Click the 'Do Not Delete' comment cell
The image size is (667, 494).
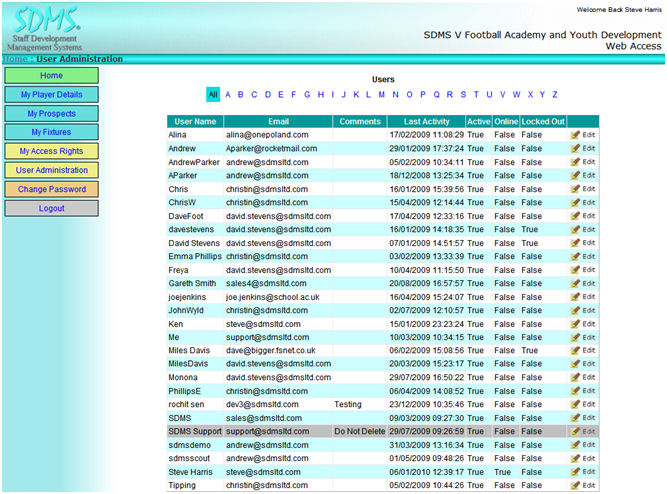tap(359, 431)
